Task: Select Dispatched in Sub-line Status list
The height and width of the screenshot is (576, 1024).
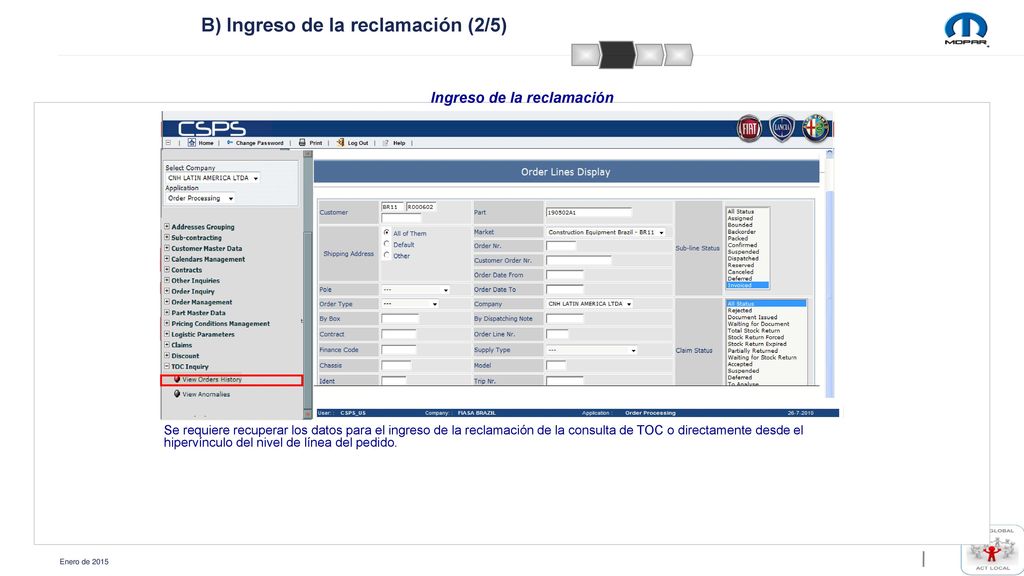Action: click(x=743, y=259)
